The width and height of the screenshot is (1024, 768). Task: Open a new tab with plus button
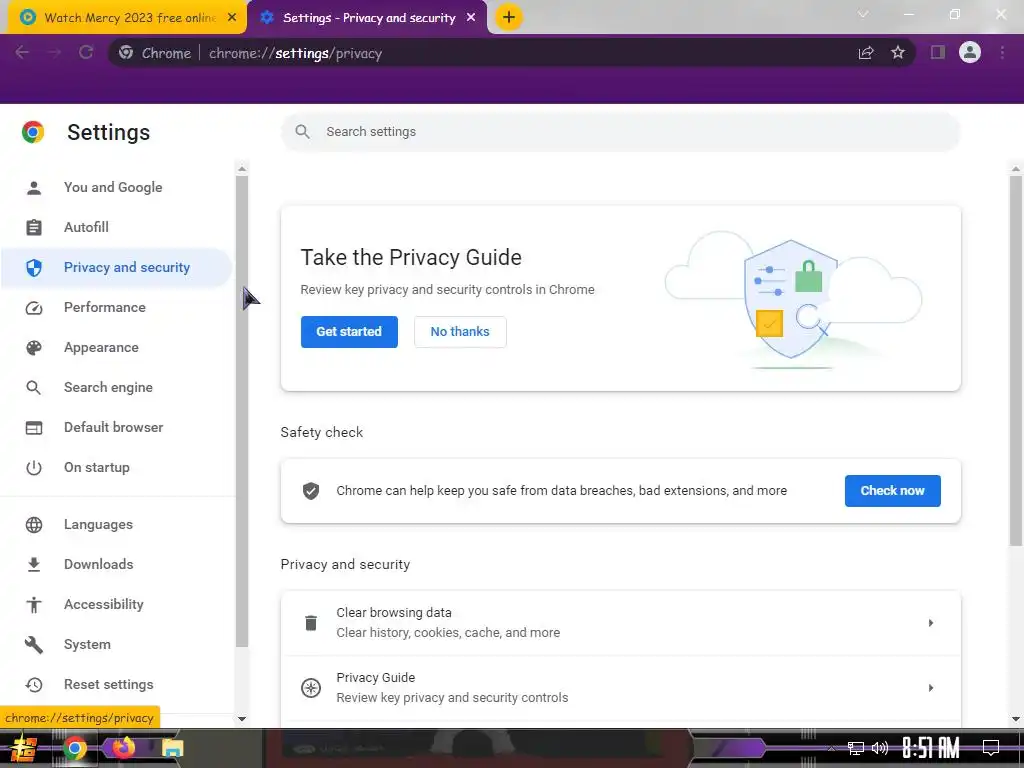(x=509, y=17)
